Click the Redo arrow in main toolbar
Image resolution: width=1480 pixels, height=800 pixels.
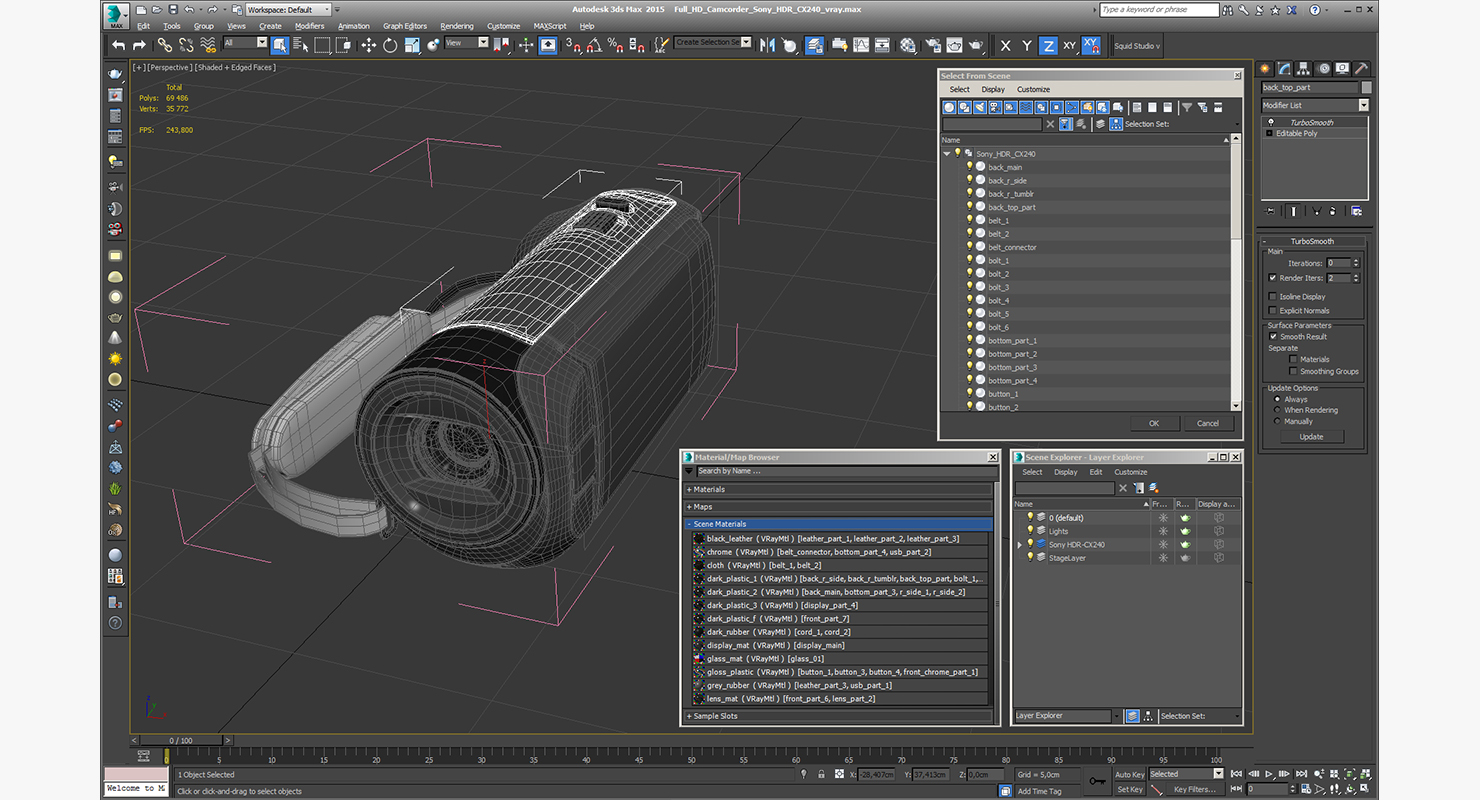(139, 45)
